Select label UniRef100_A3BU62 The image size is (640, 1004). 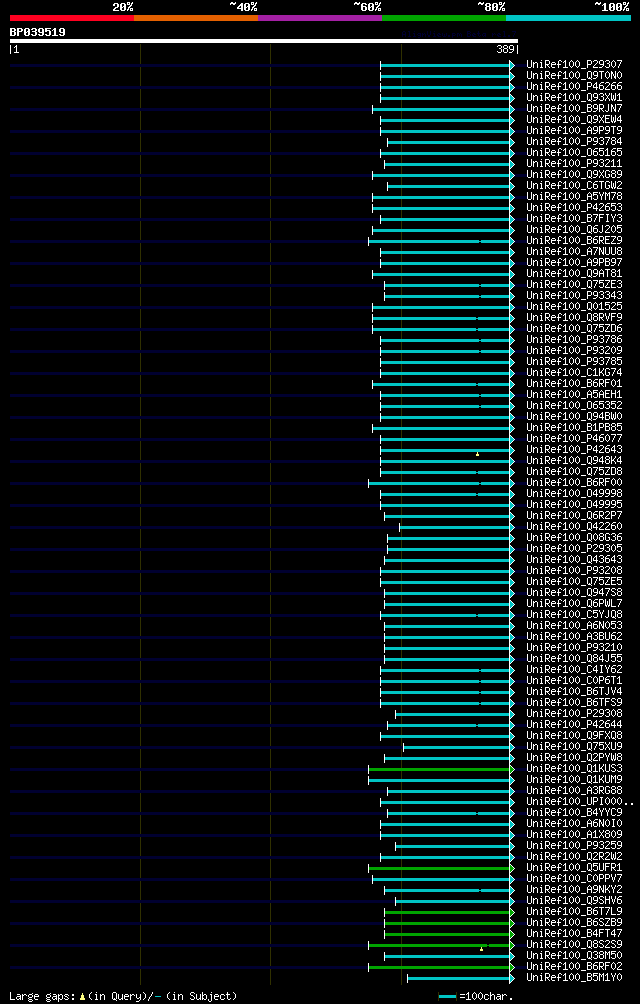point(574,636)
